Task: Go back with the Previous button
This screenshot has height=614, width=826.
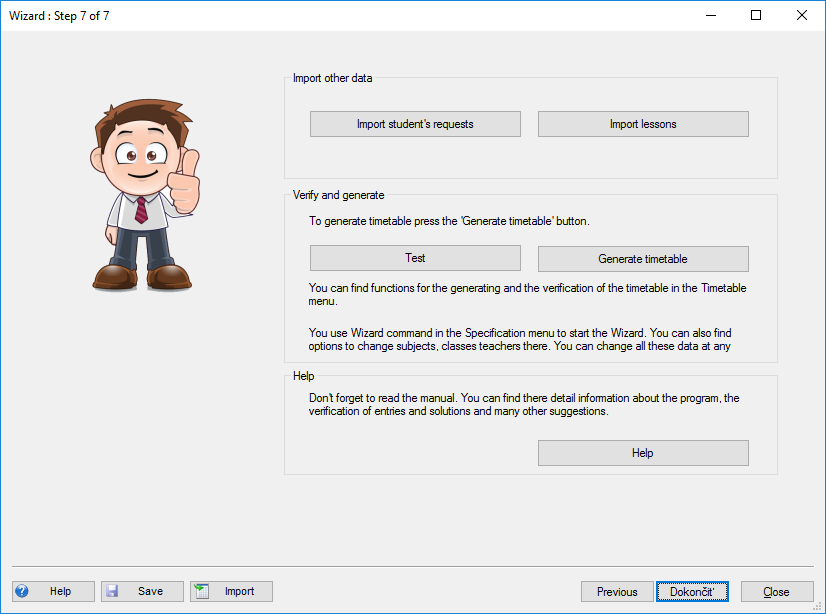Action: pyautogui.click(x=617, y=592)
